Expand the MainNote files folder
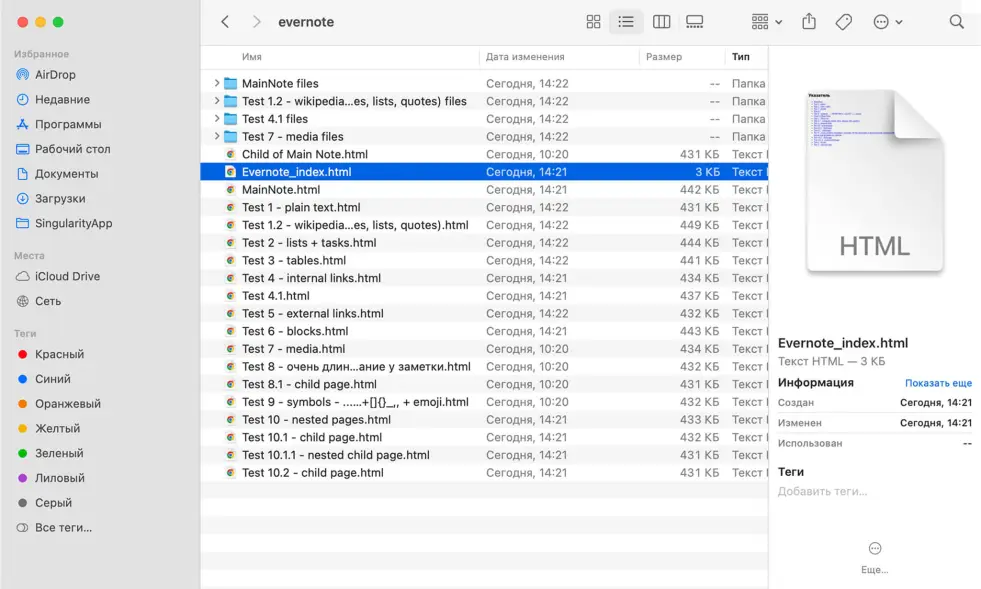Viewport: 981px width, 589px height. (x=217, y=84)
